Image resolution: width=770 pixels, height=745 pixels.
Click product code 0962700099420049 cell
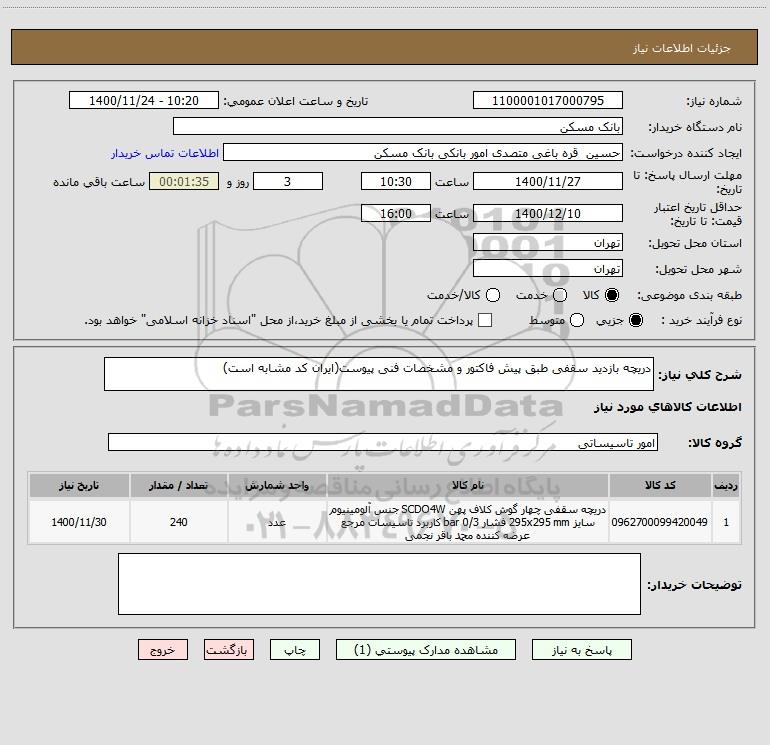click(x=660, y=522)
